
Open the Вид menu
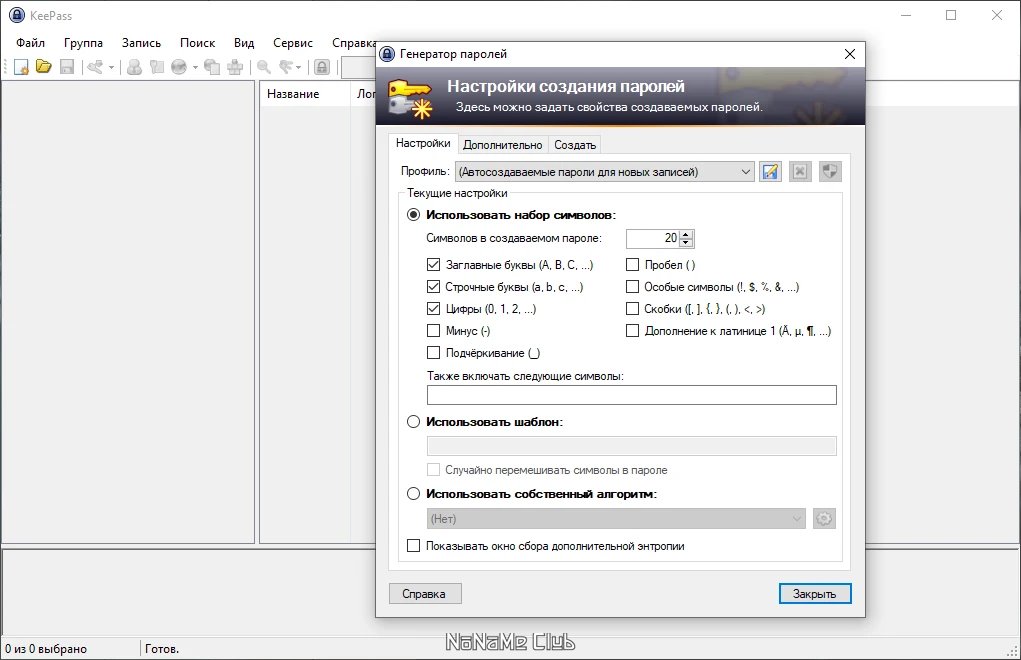coord(244,43)
